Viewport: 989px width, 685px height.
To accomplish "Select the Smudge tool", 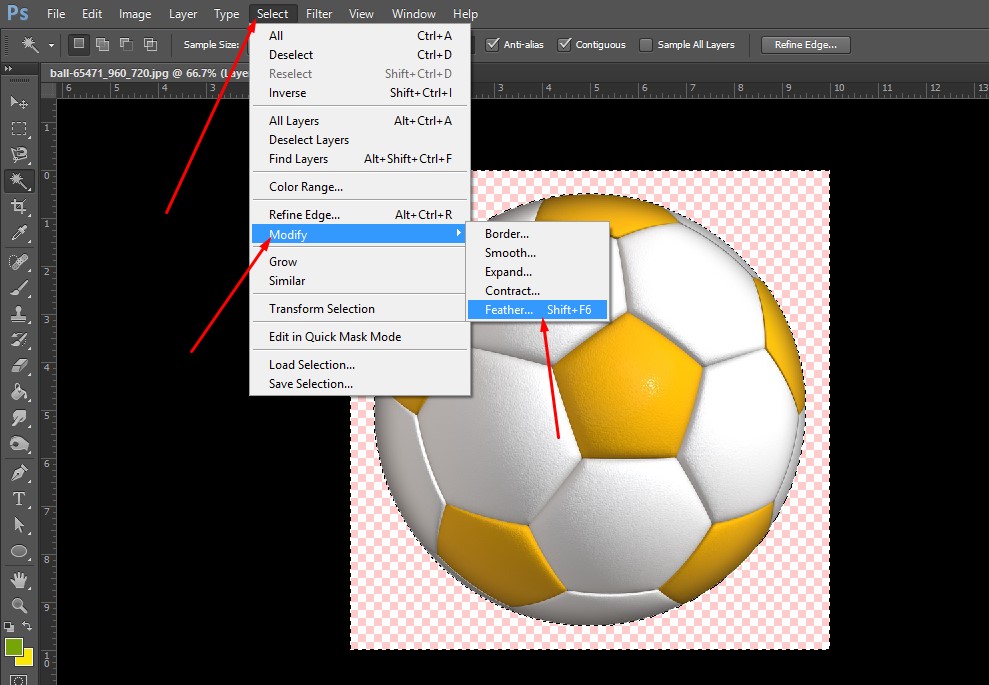I will click(19, 418).
